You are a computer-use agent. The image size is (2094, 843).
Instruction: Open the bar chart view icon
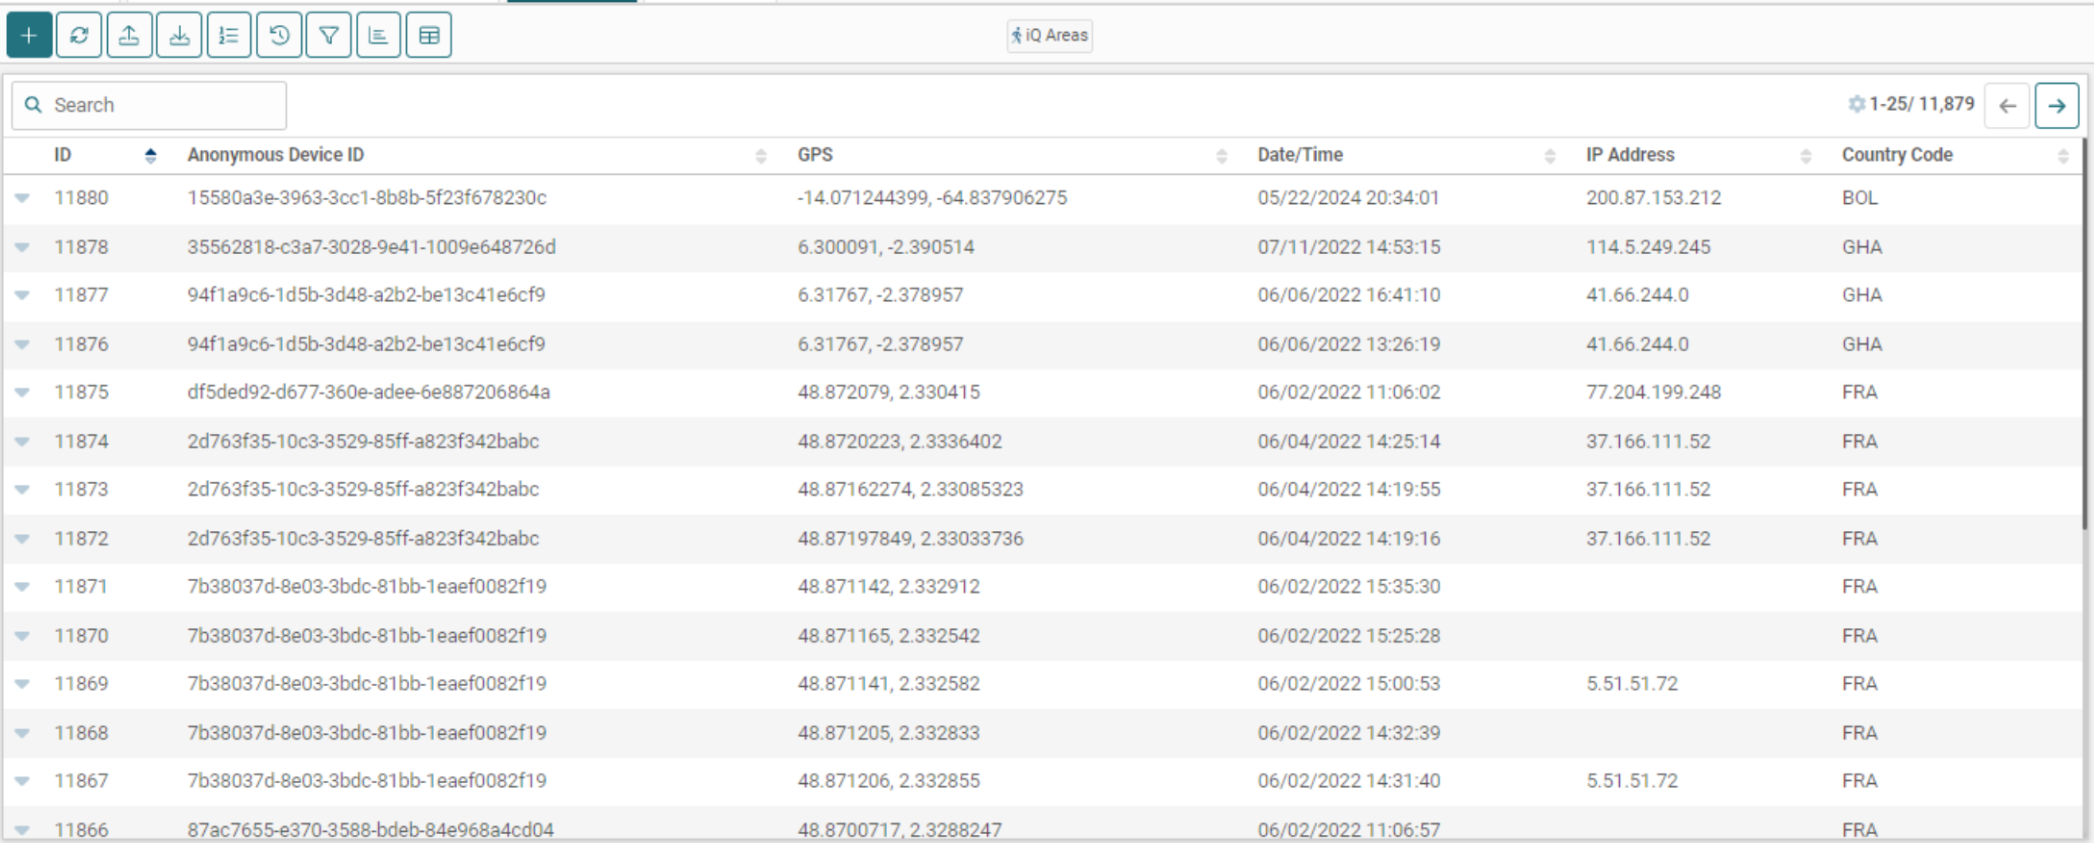click(378, 36)
